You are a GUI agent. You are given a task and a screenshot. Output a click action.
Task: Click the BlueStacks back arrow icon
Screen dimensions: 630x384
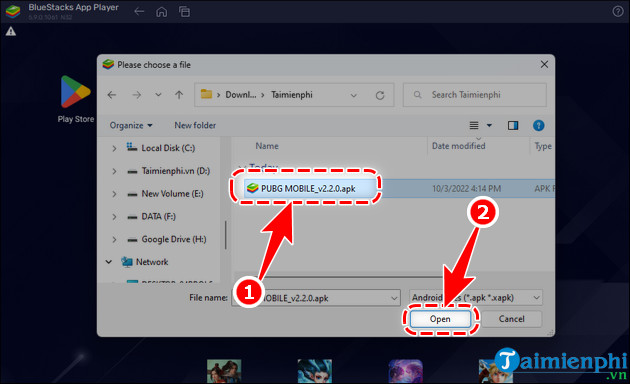point(139,12)
